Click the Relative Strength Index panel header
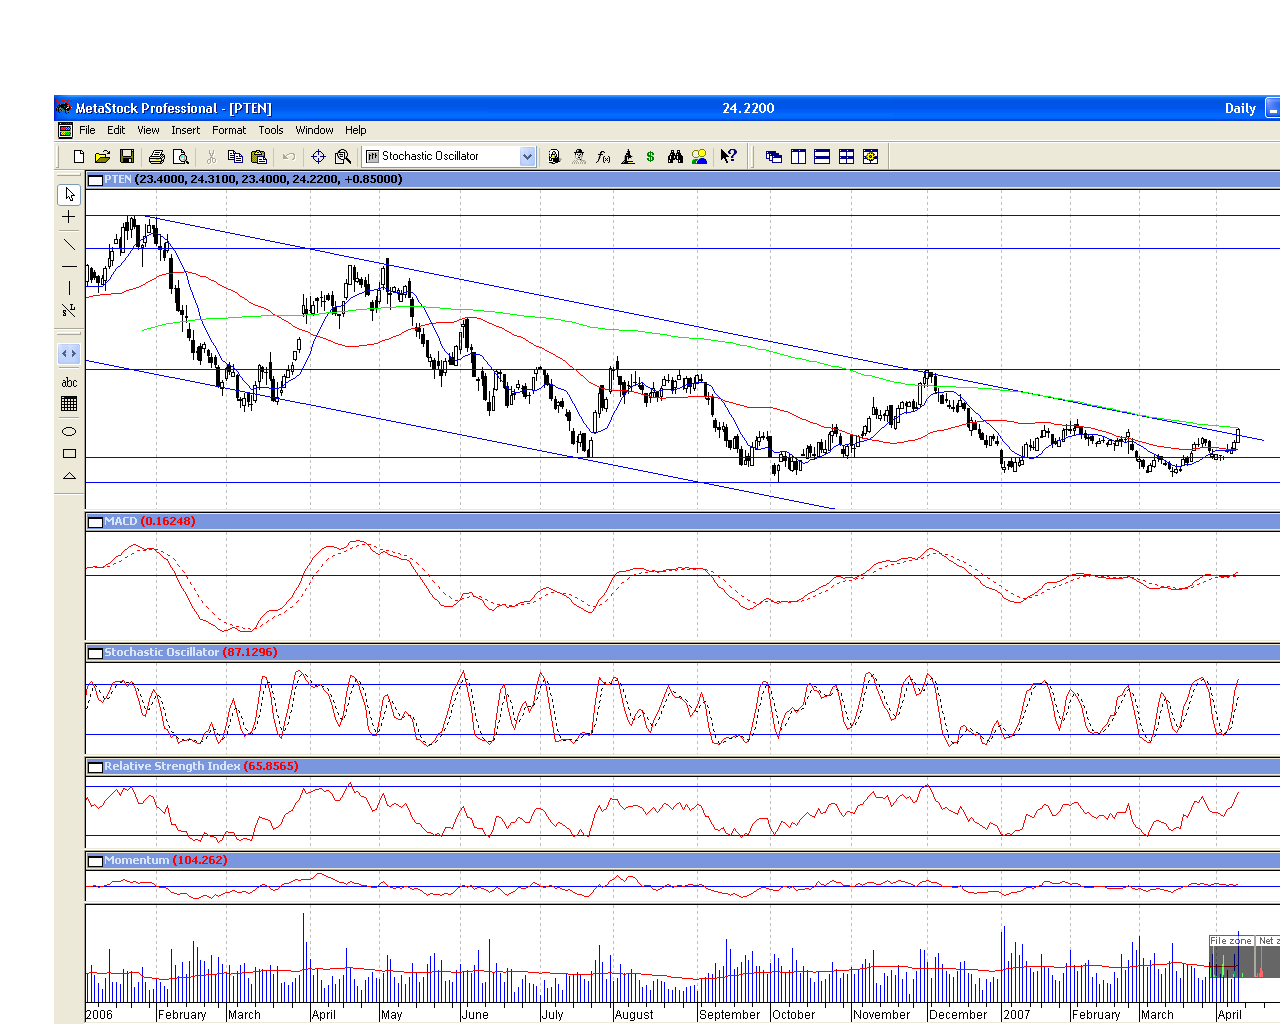Screen dimensions: 1280x1024 171,766
